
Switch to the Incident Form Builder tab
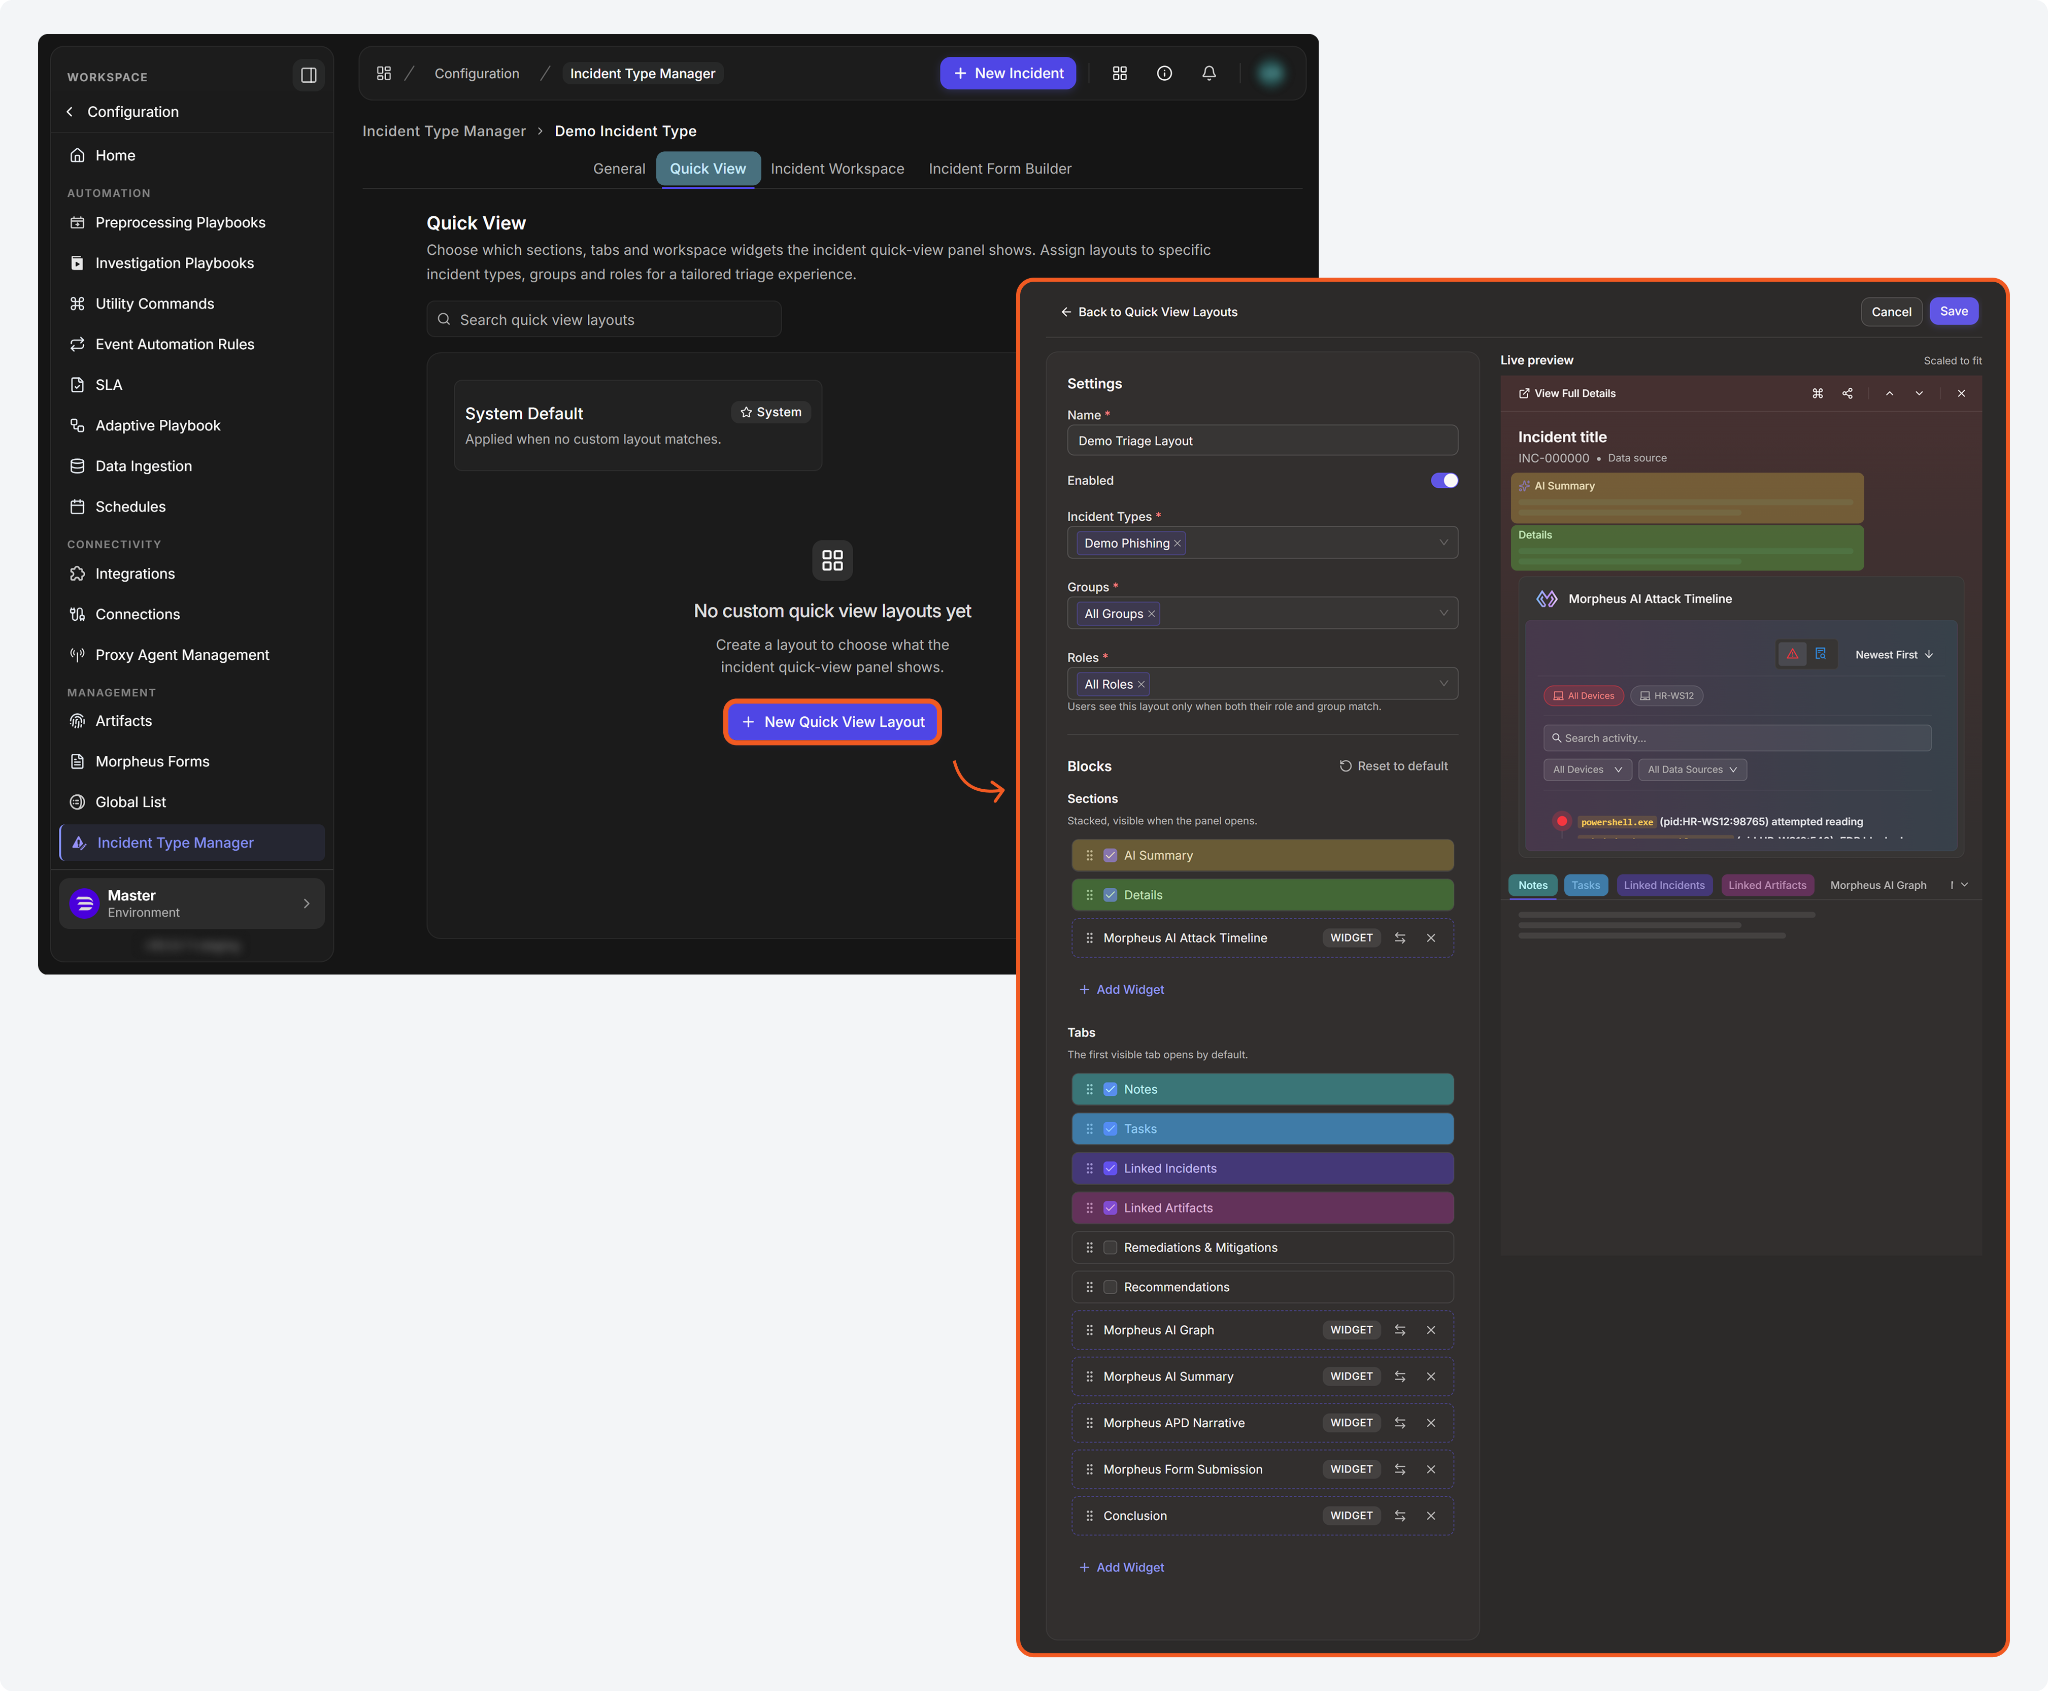1000,169
